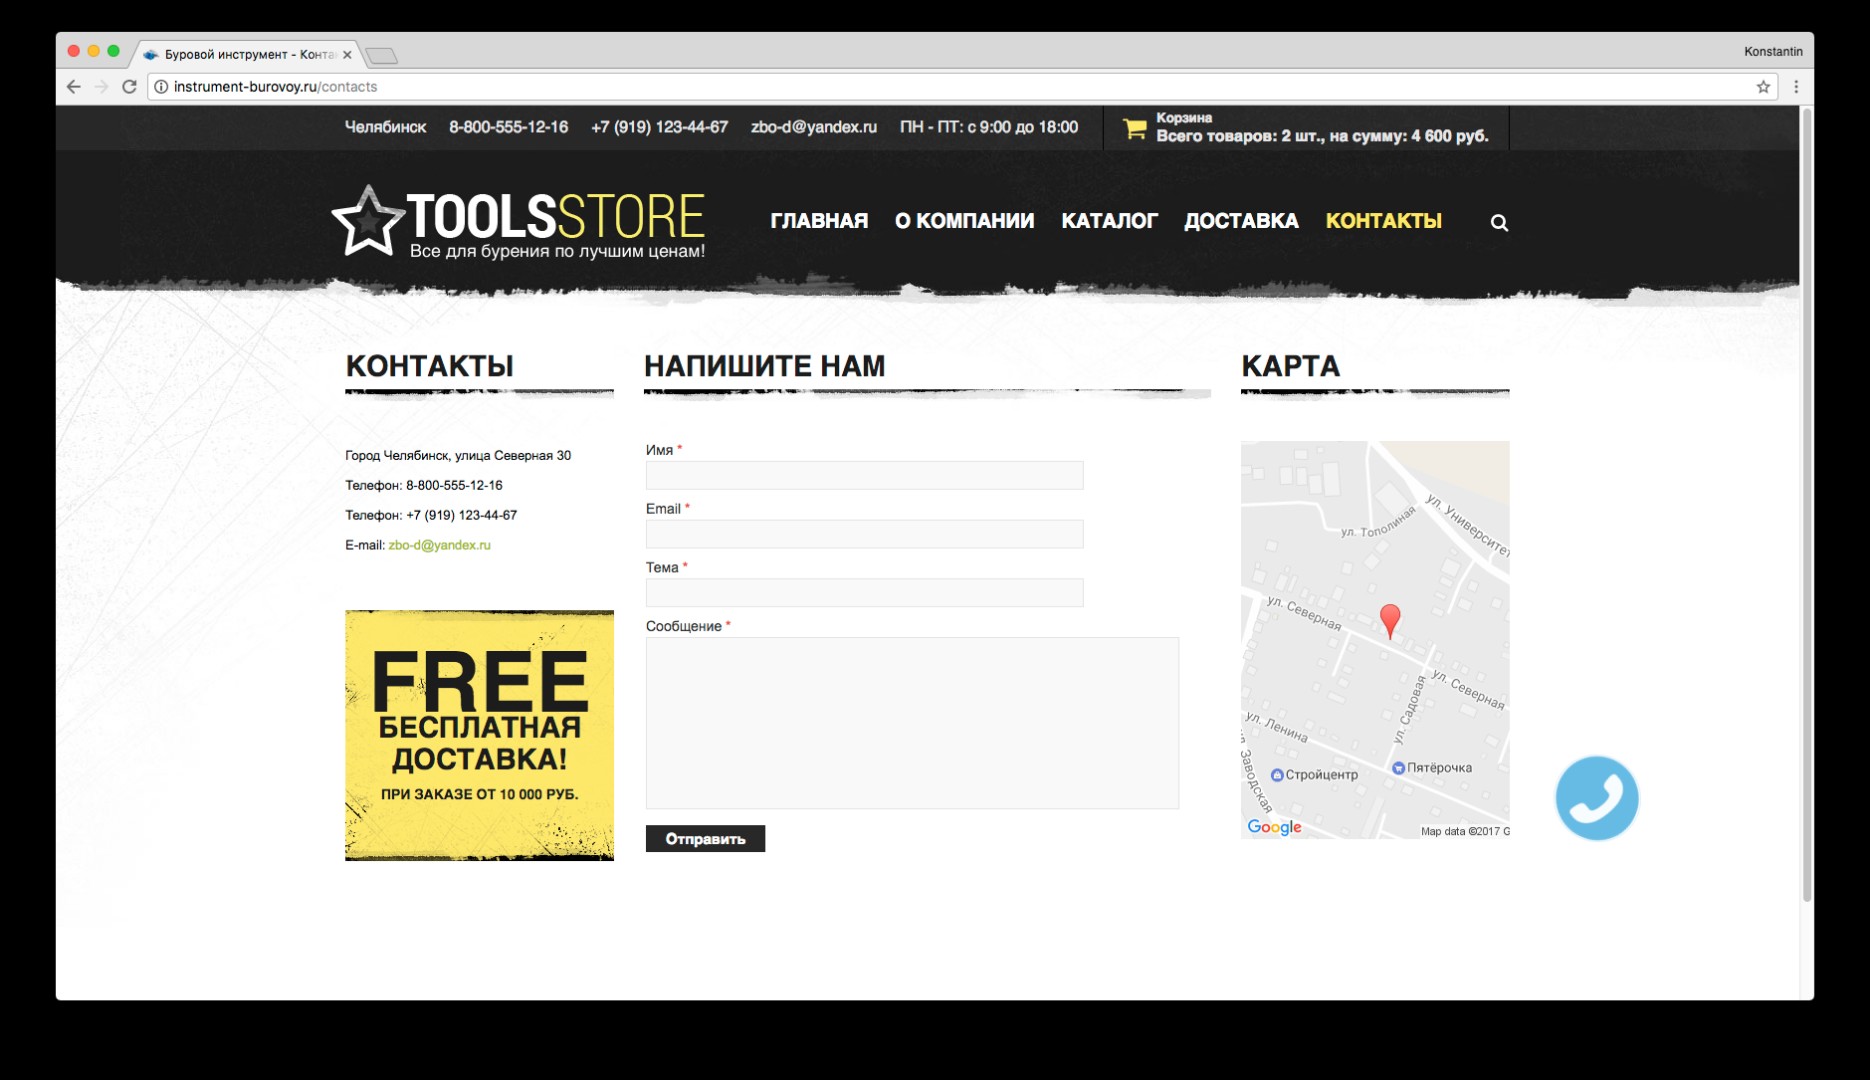This screenshot has width=1870, height=1080.
Task: Click the ToolsStore star logo
Action: point(368,221)
